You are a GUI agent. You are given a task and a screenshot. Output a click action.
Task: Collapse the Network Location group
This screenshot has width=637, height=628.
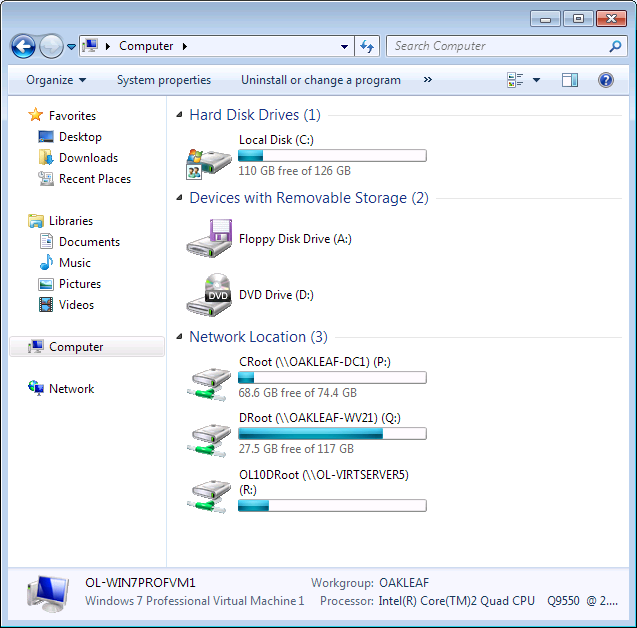coord(179,337)
